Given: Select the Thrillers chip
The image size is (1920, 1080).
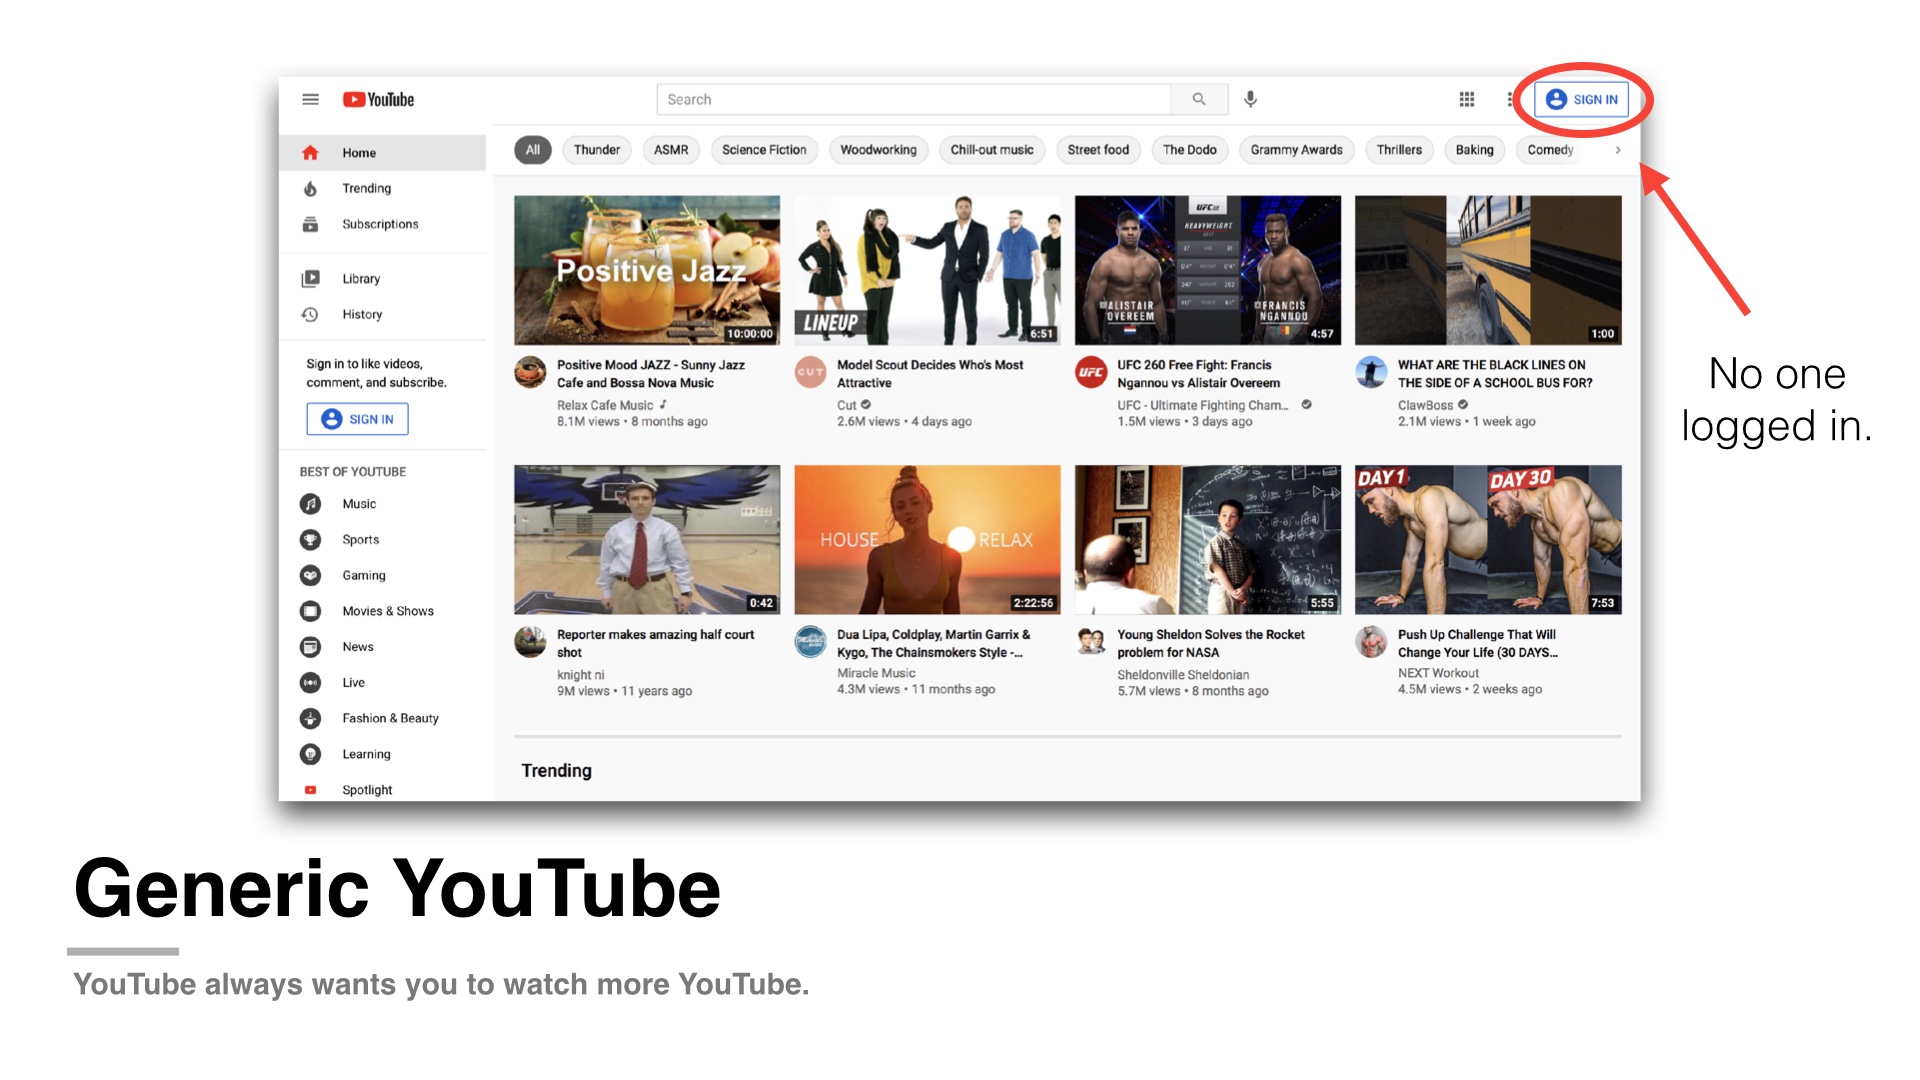Looking at the screenshot, I should 1399,150.
